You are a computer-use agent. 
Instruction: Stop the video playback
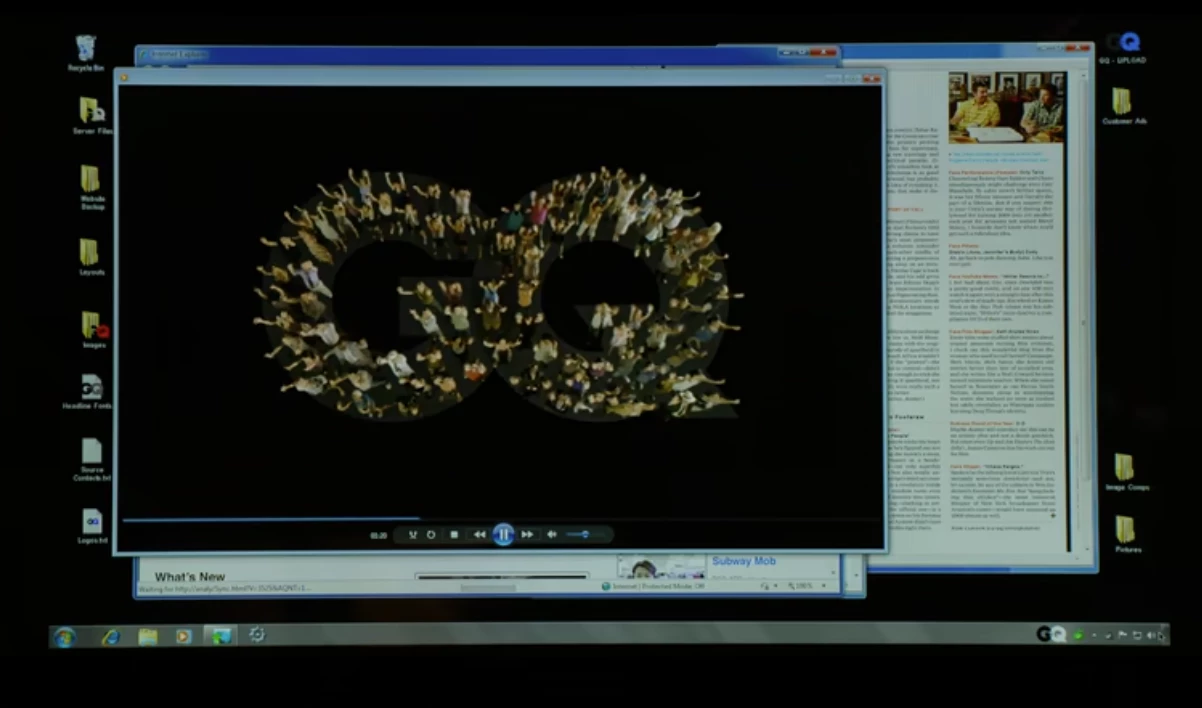click(454, 535)
